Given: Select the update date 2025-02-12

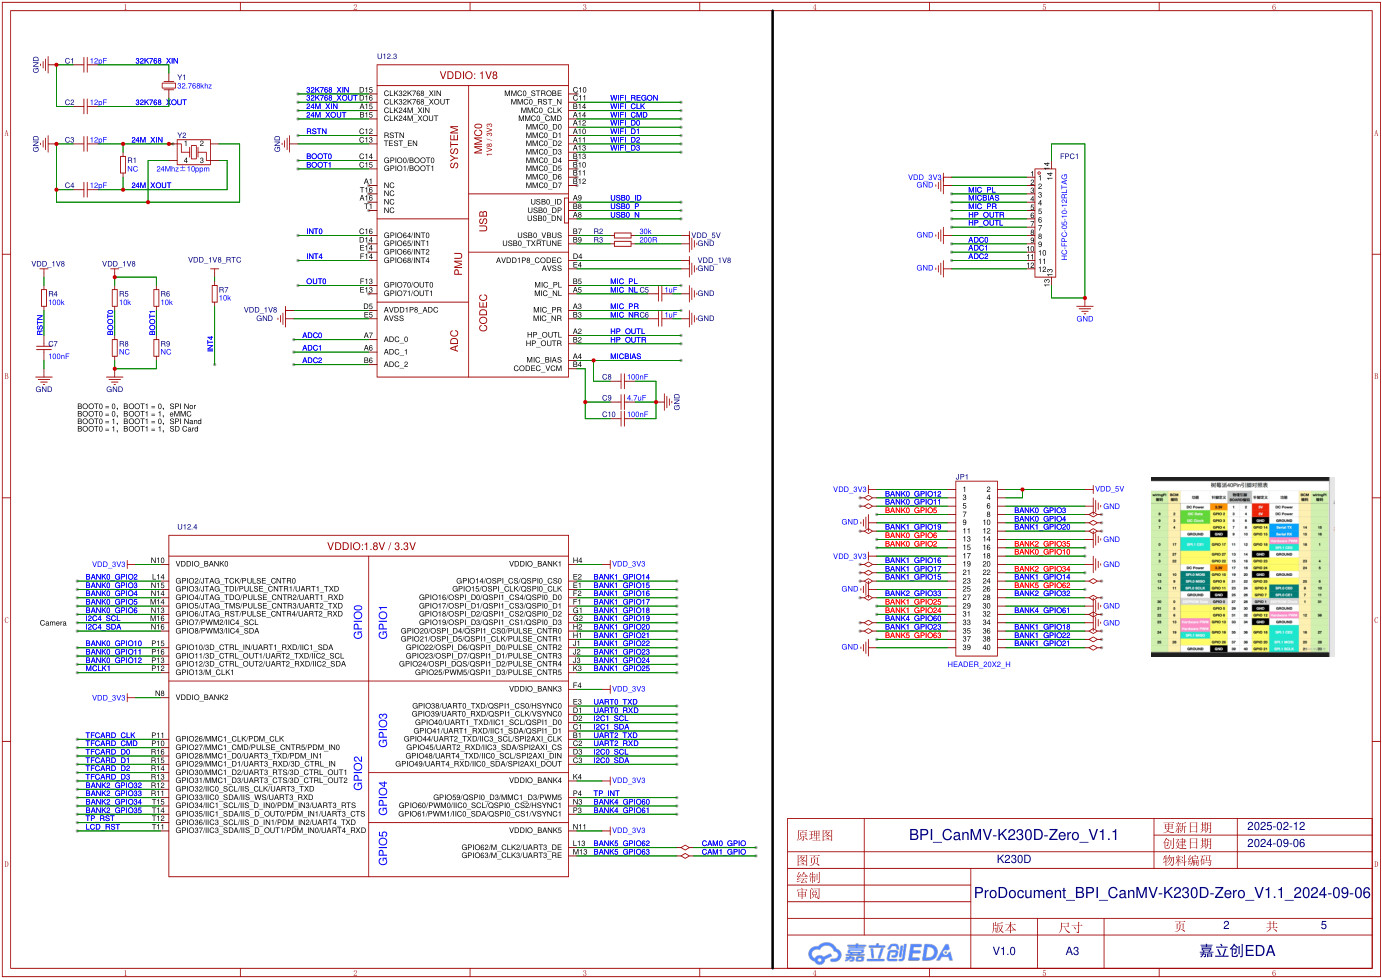Looking at the screenshot, I should [x=1276, y=826].
